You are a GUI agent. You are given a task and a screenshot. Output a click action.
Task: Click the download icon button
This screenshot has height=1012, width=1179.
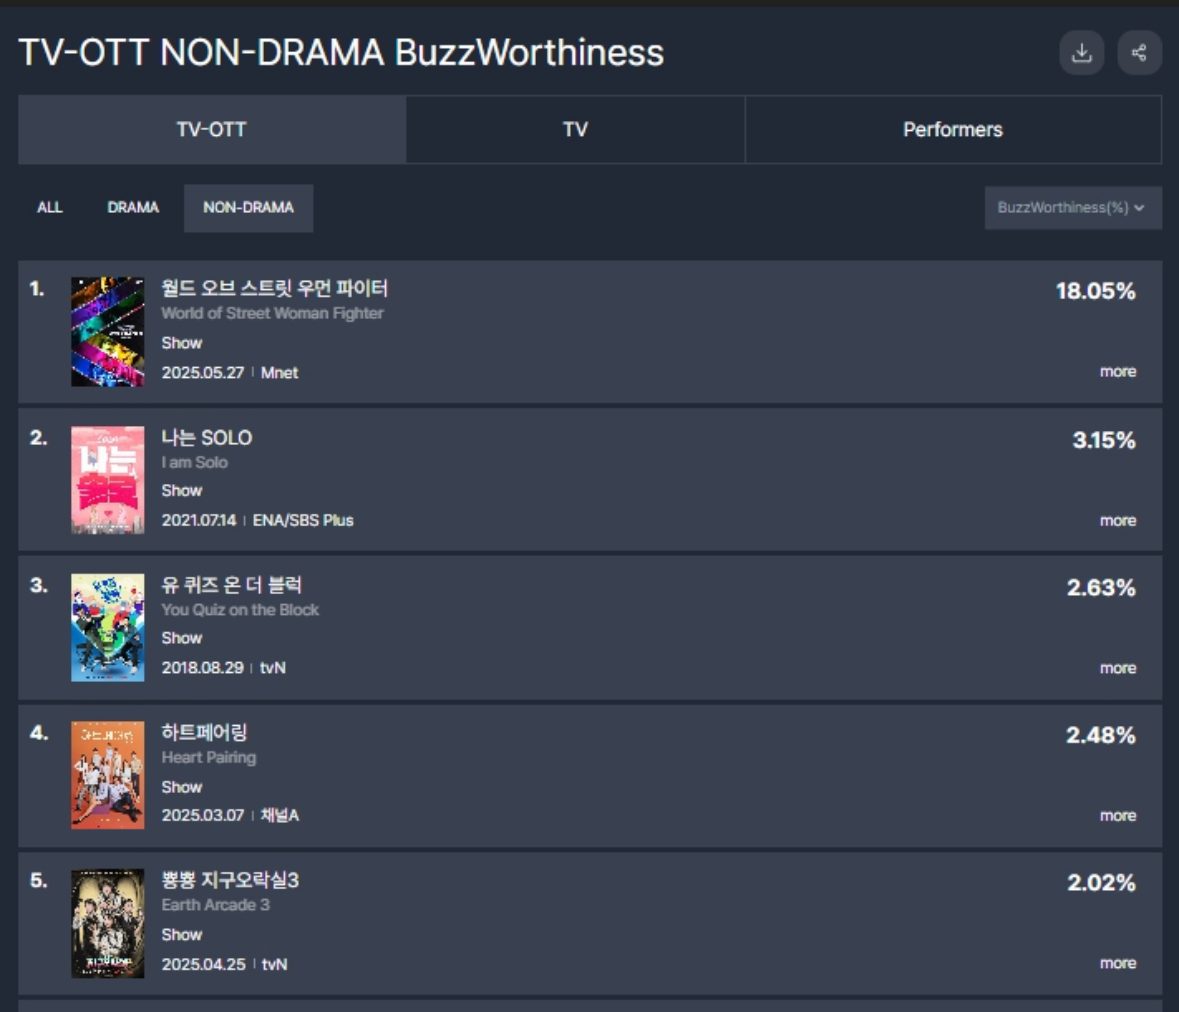pos(1081,53)
